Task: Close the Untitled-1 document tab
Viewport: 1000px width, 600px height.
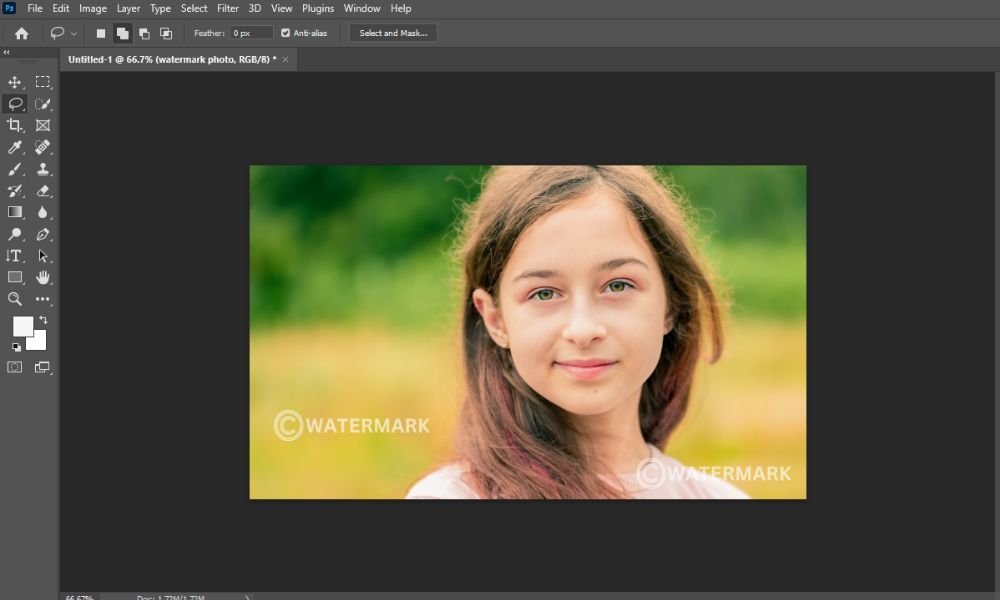Action: (x=285, y=59)
